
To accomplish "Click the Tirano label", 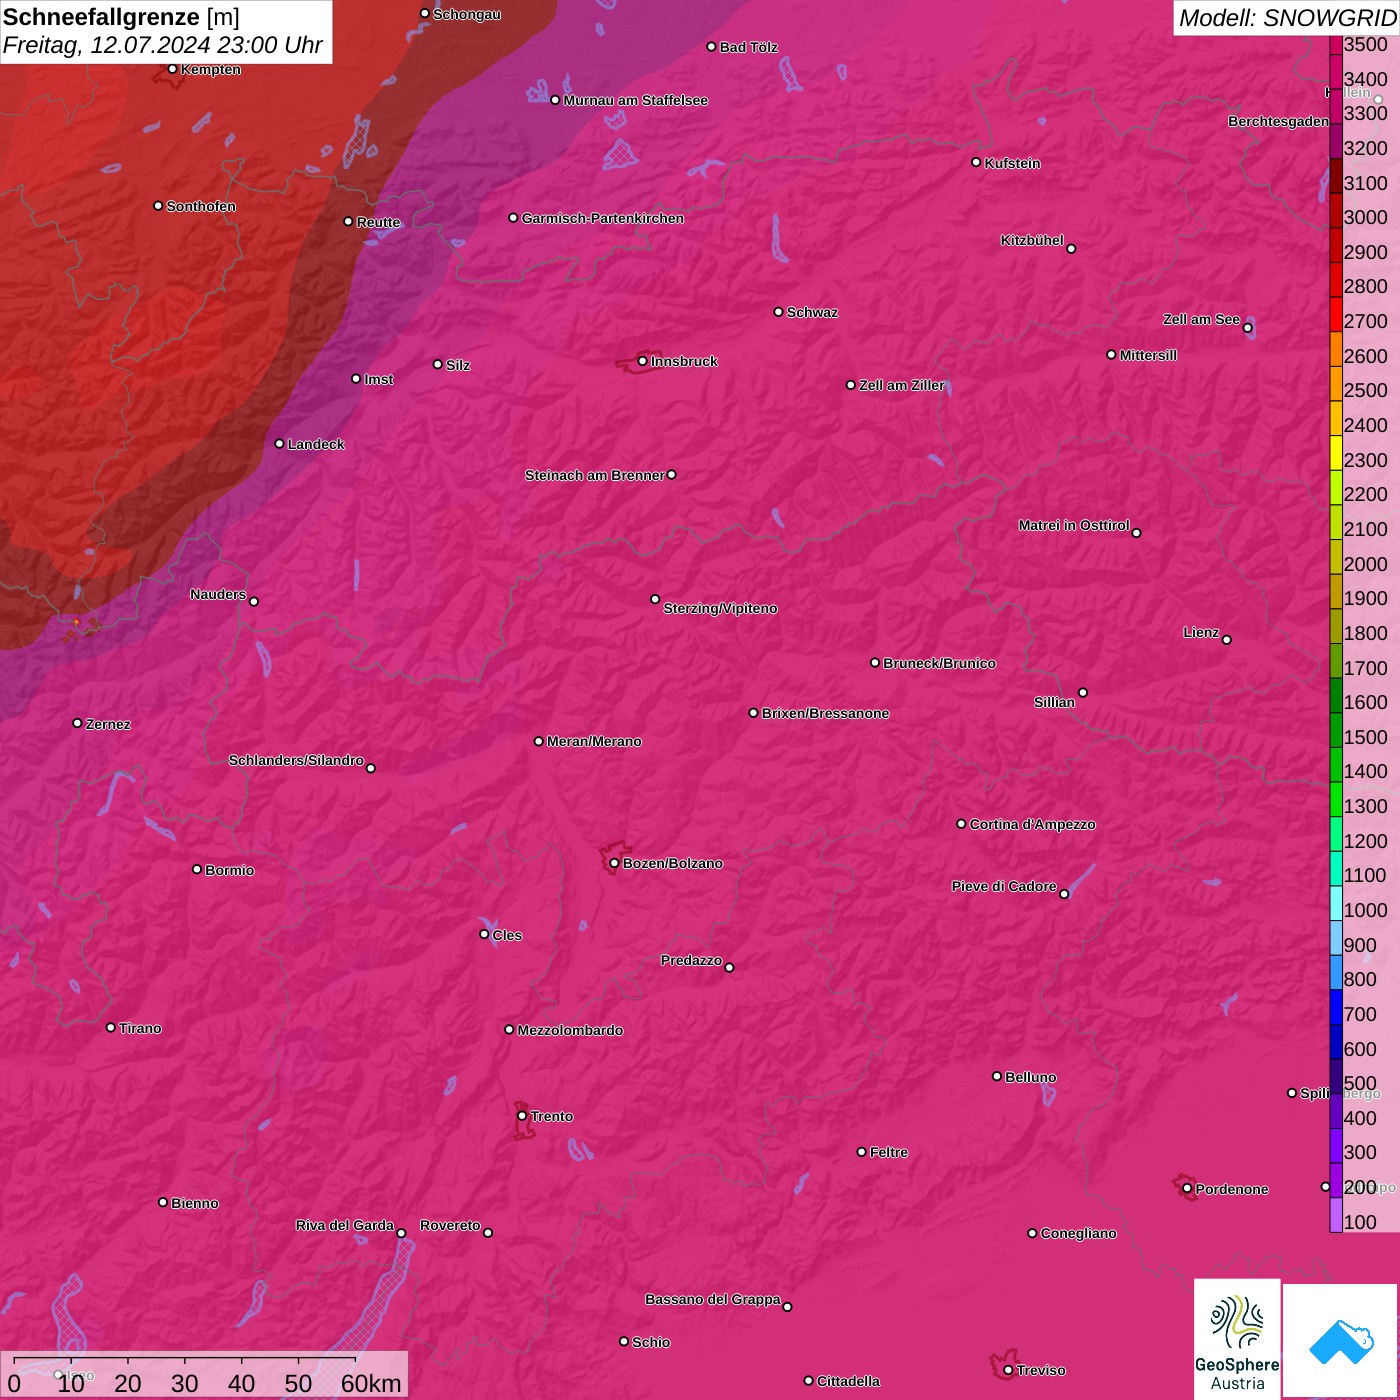I will [x=140, y=1028].
